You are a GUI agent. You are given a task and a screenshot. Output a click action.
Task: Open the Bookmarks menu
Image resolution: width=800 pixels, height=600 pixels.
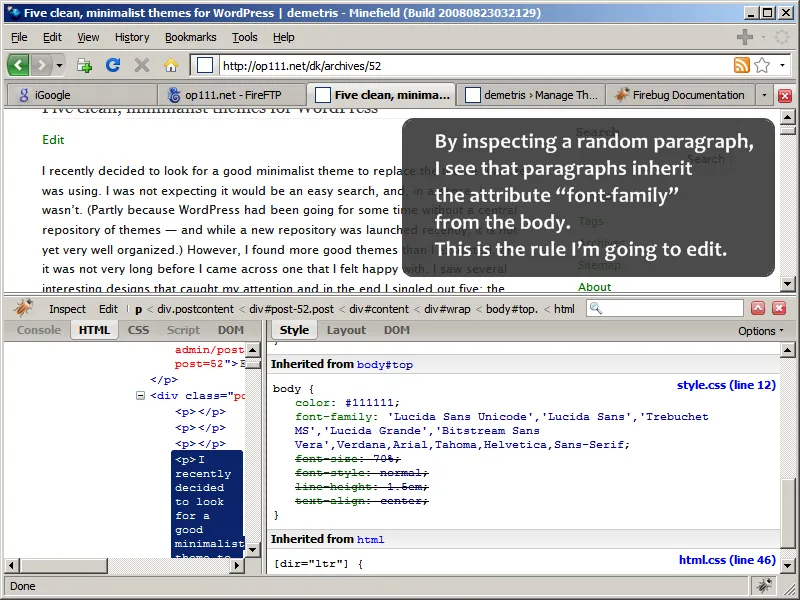click(x=190, y=37)
